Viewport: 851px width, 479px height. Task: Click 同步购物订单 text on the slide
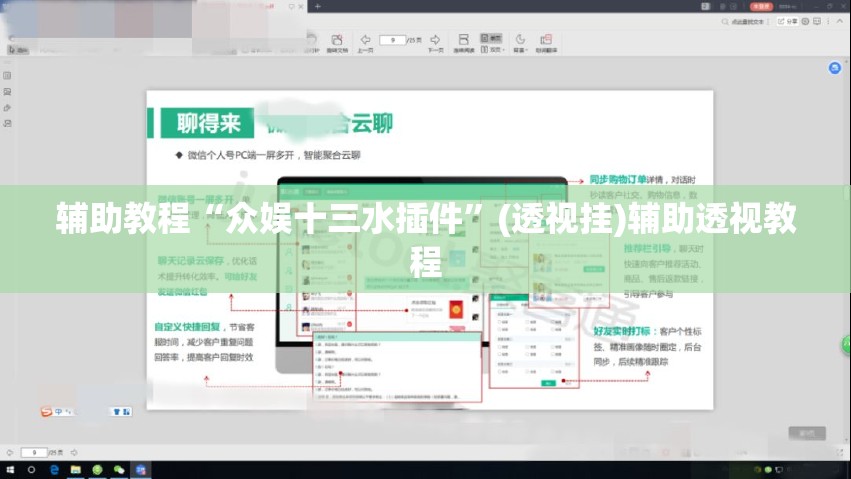pos(618,180)
